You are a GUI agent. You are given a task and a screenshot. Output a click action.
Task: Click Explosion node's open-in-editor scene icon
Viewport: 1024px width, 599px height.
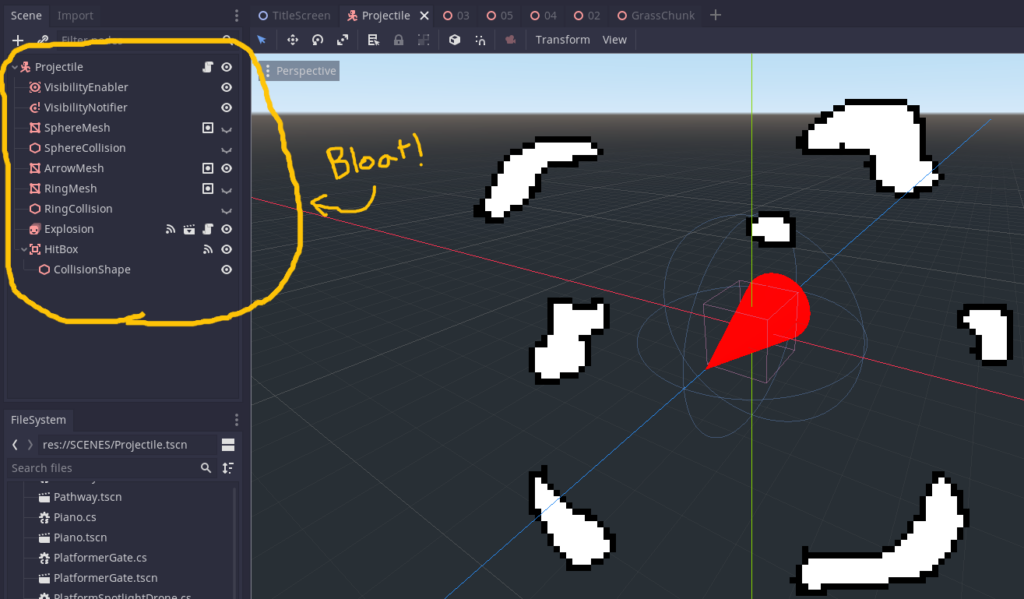[189, 229]
